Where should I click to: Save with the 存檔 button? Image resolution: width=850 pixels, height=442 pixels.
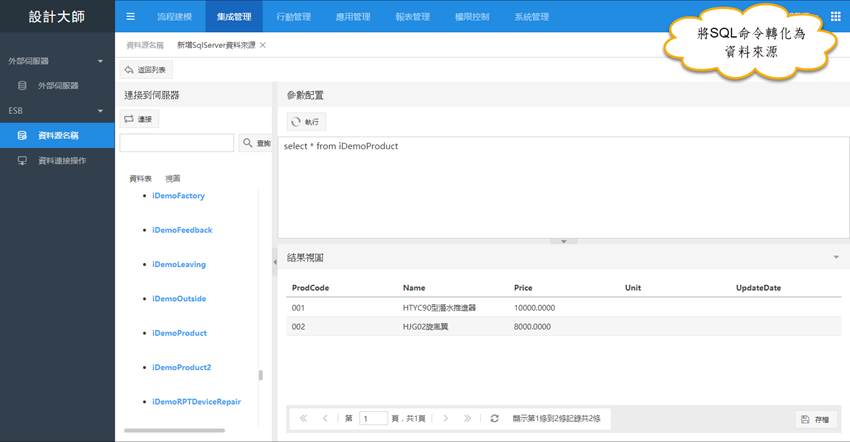[x=816, y=419]
